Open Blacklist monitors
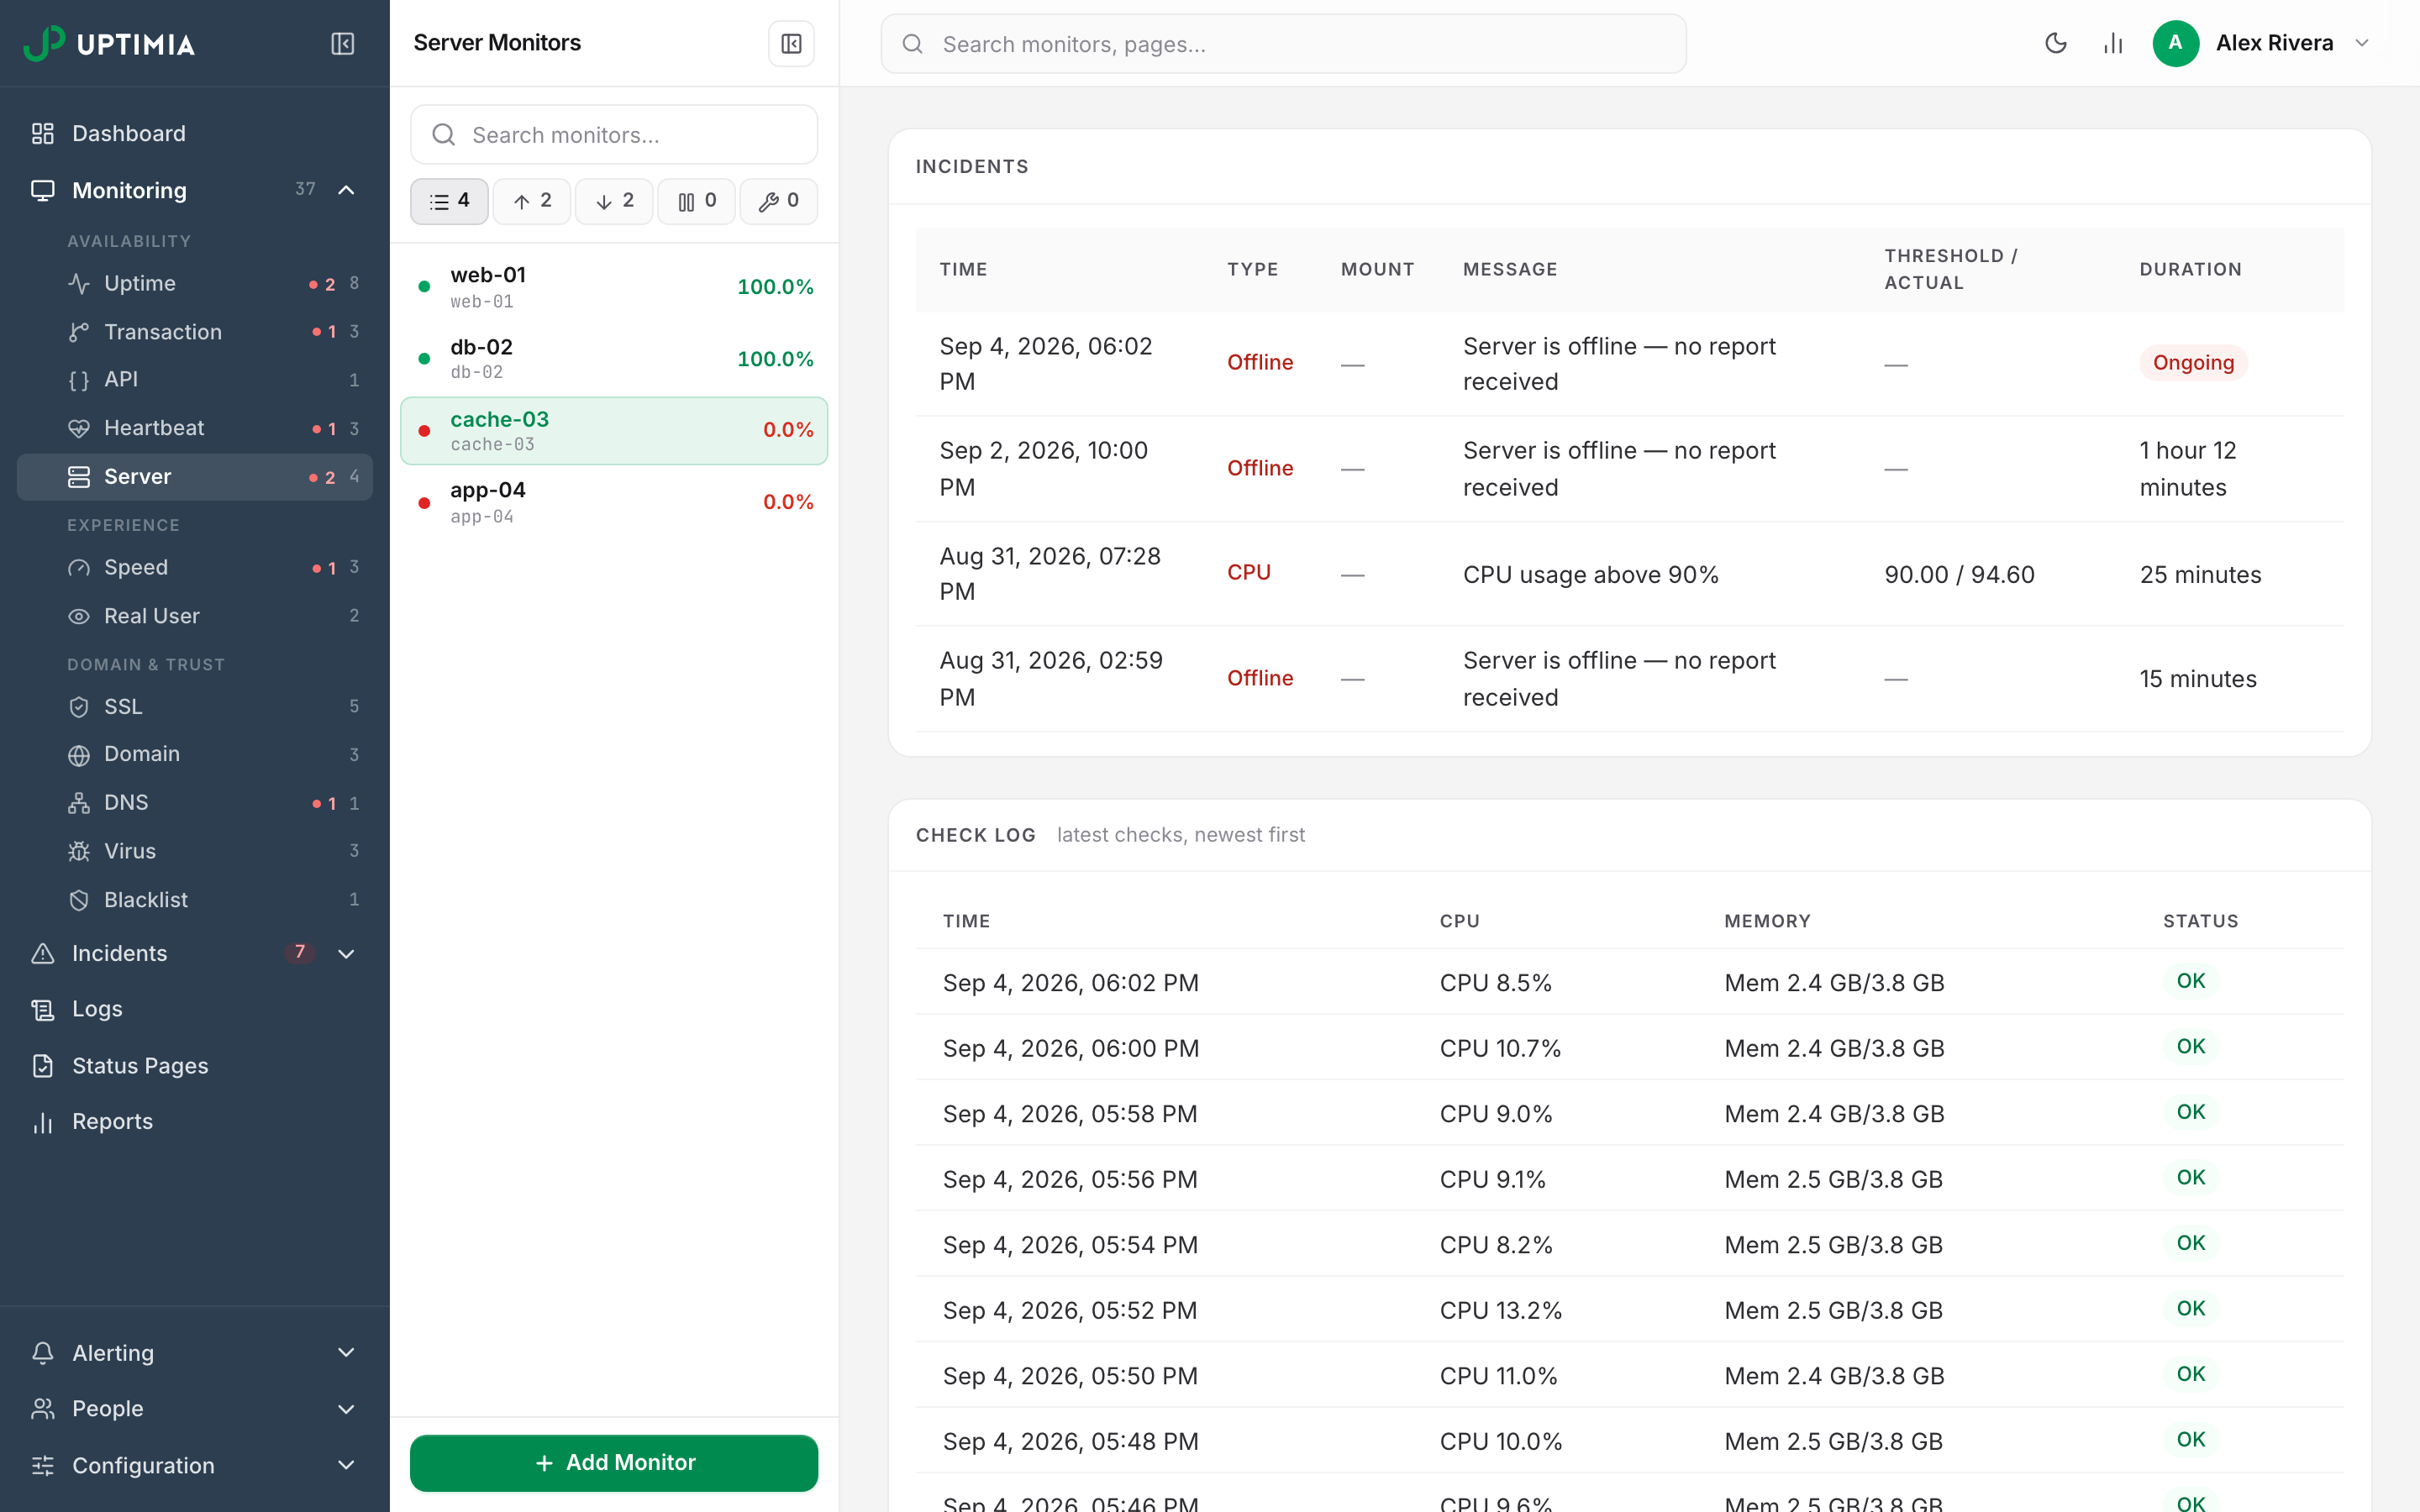The height and width of the screenshot is (1512, 2420). 195,900
